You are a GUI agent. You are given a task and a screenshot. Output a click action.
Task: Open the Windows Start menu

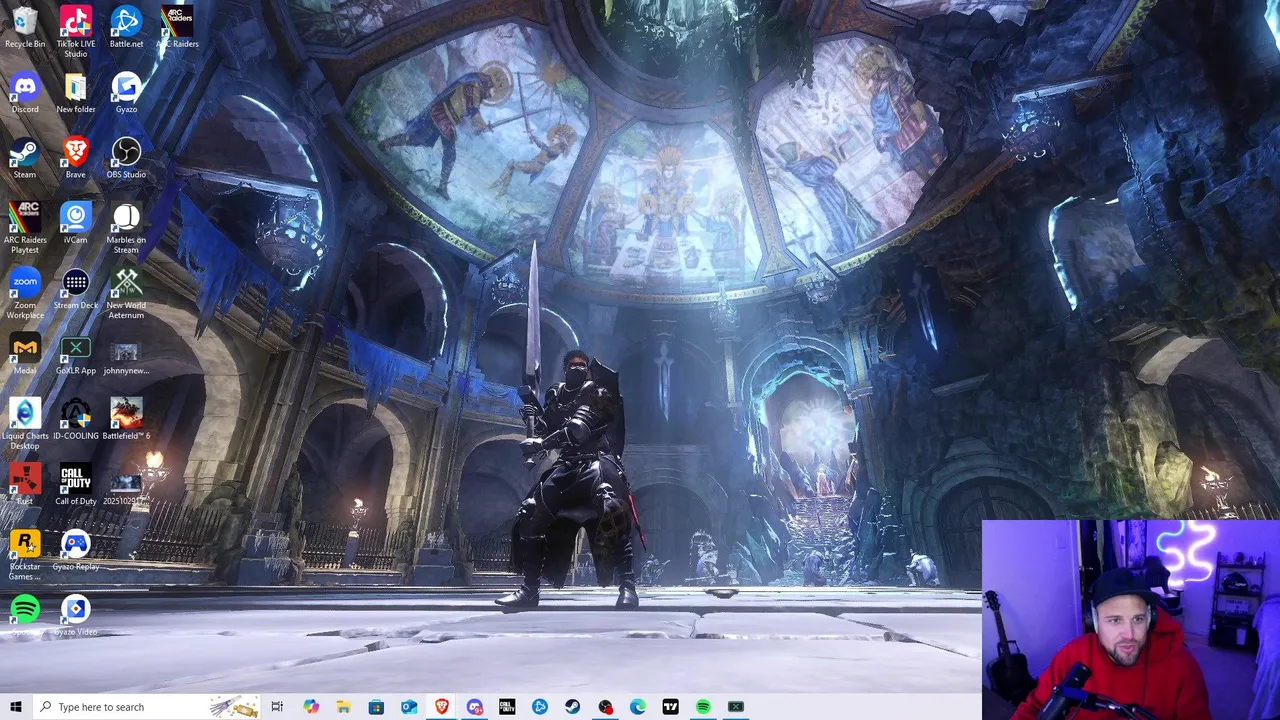(15, 707)
